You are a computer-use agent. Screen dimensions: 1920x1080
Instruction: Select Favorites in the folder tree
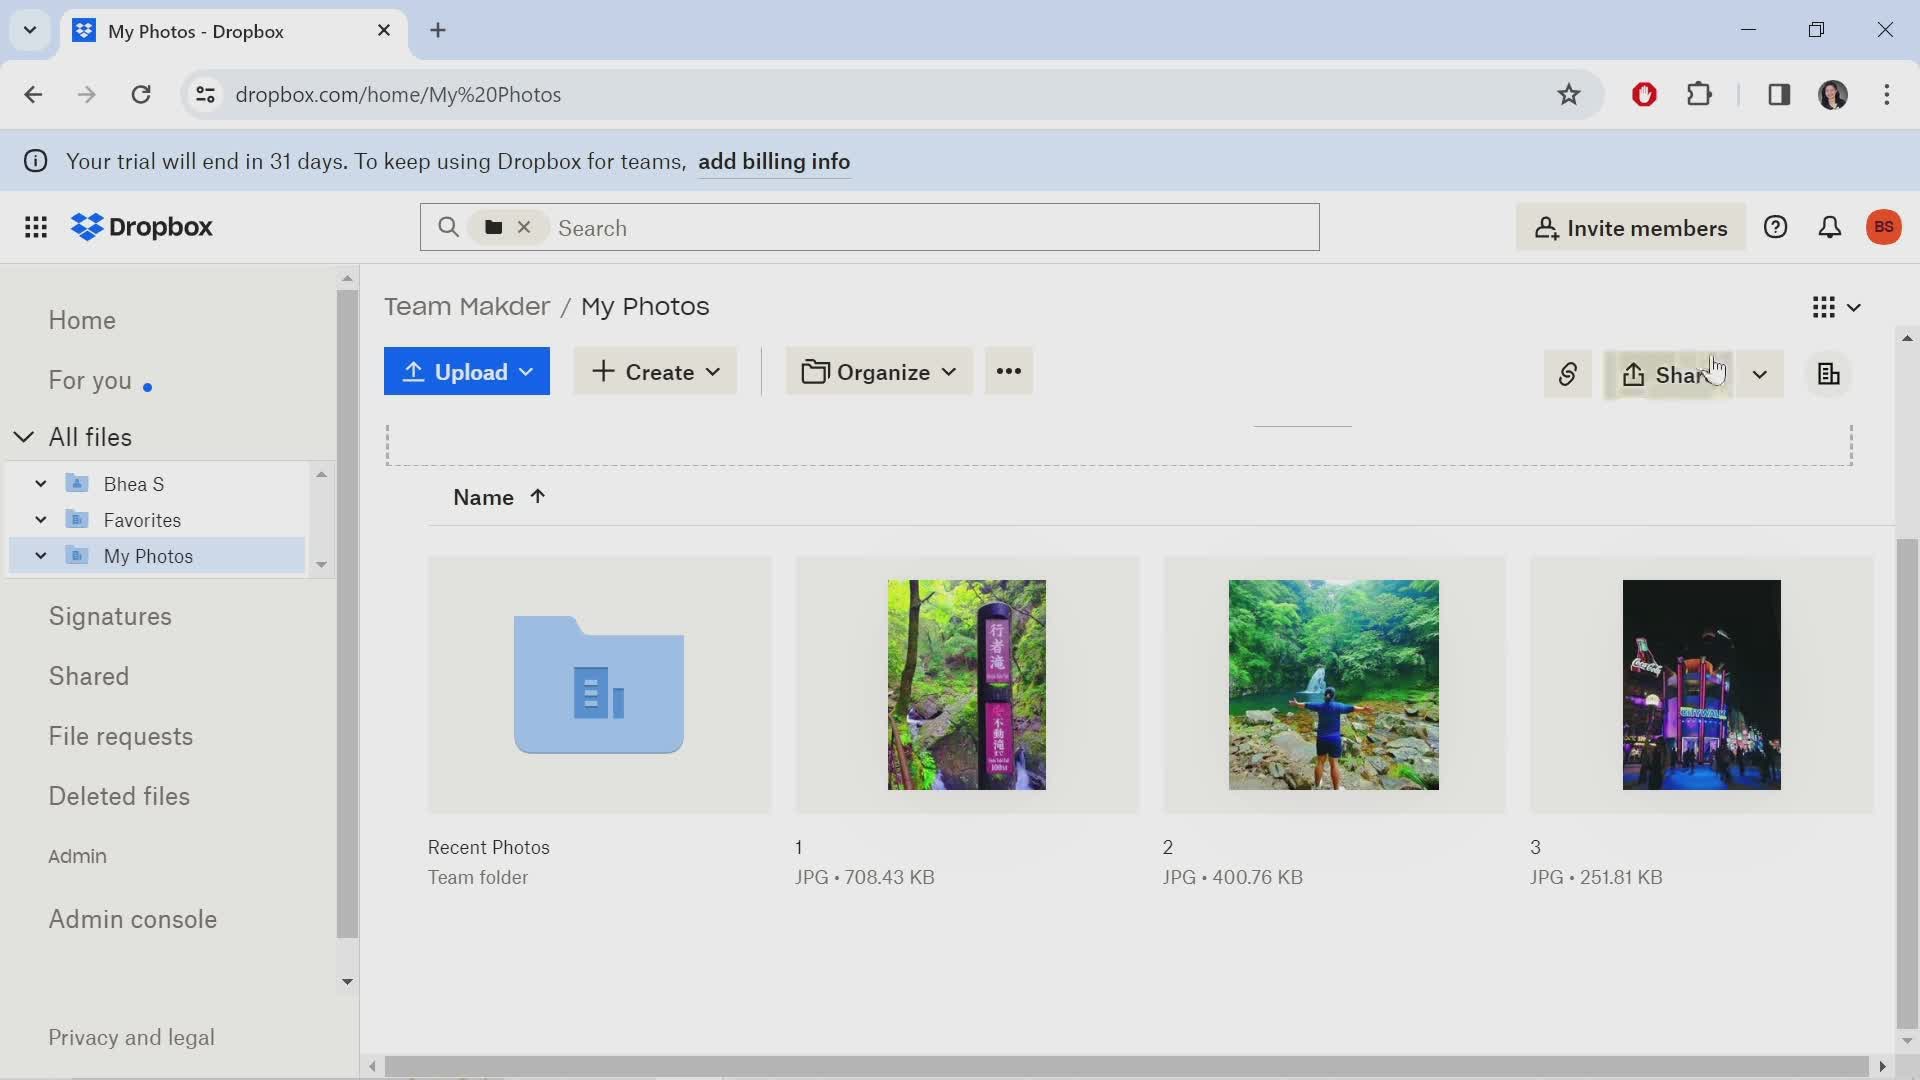142,520
